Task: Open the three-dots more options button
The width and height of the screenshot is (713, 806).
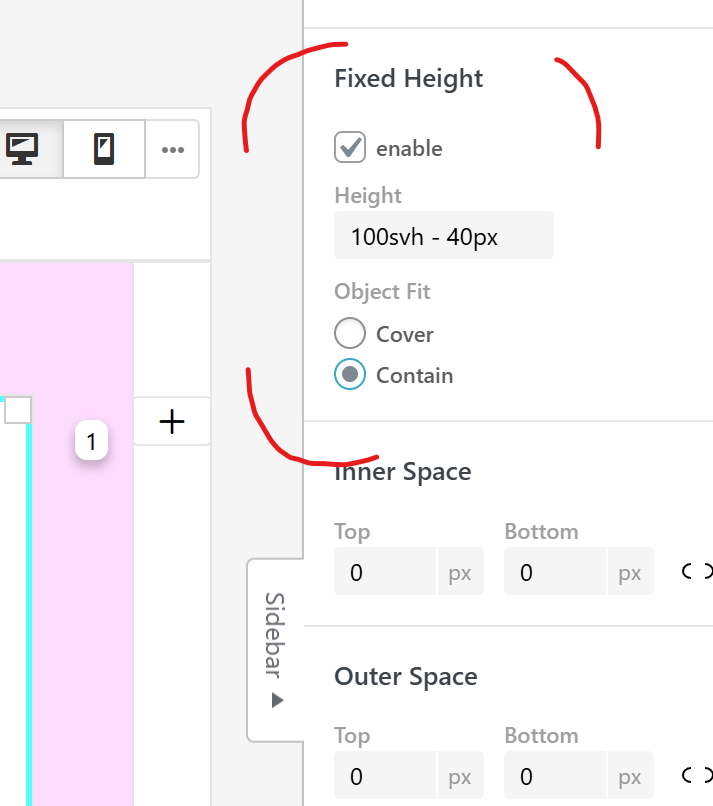Action: pos(172,150)
